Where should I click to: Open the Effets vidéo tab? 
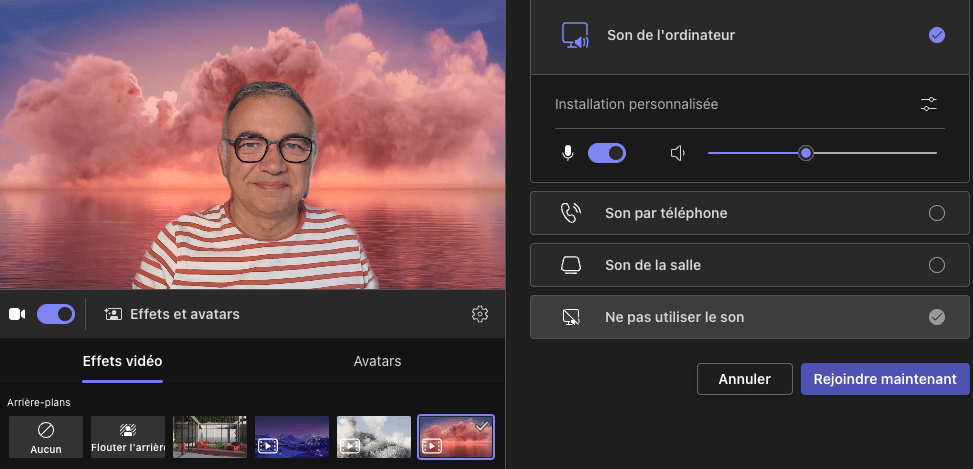pos(122,361)
